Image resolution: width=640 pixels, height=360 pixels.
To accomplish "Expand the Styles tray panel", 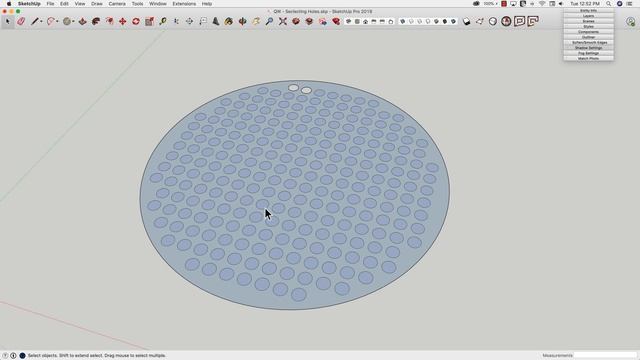I will [x=589, y=27].
